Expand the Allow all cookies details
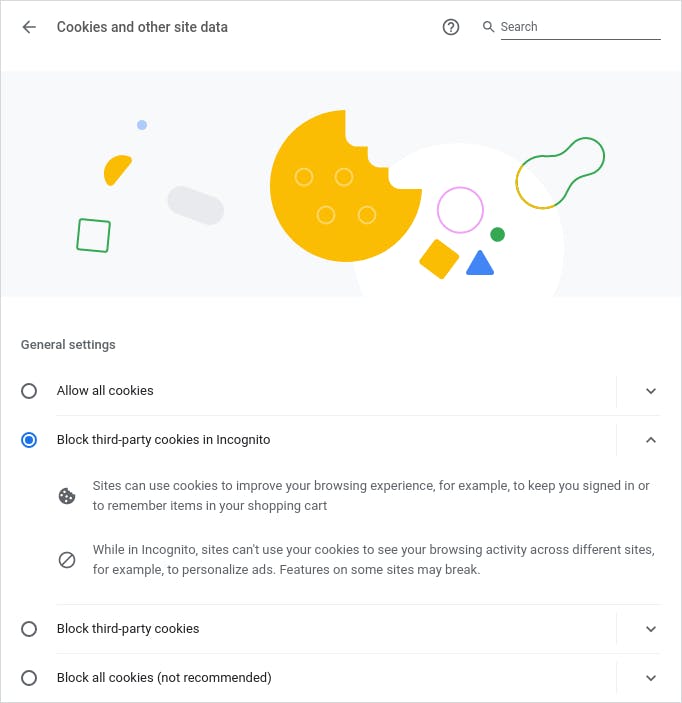Viewport: 682px width, 703px height. (x=651, y=391)
